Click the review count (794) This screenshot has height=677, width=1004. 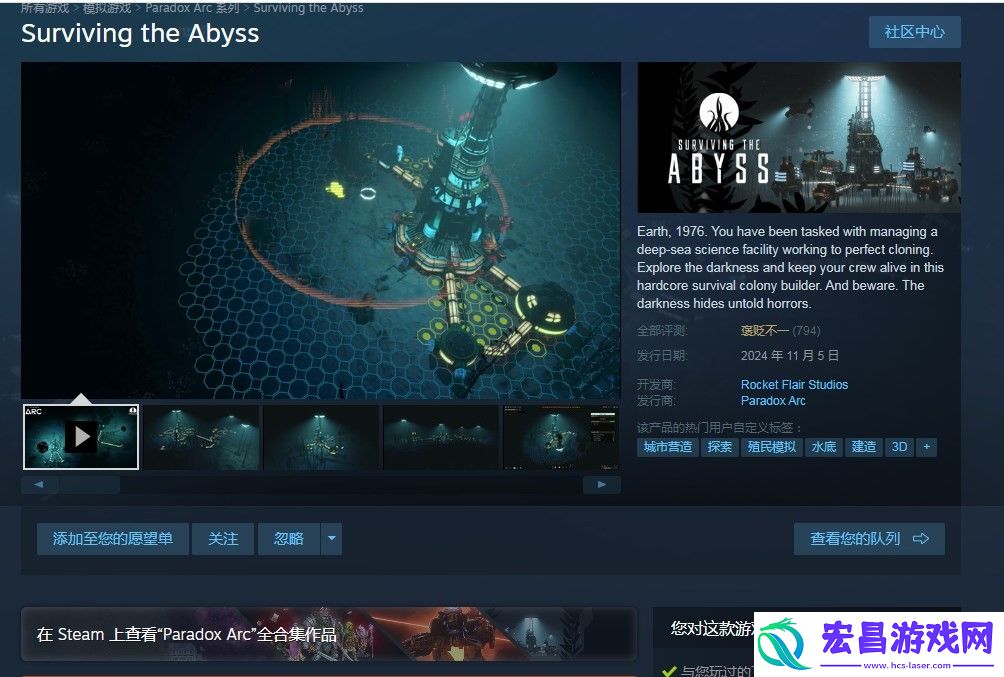tap(806, 331)
